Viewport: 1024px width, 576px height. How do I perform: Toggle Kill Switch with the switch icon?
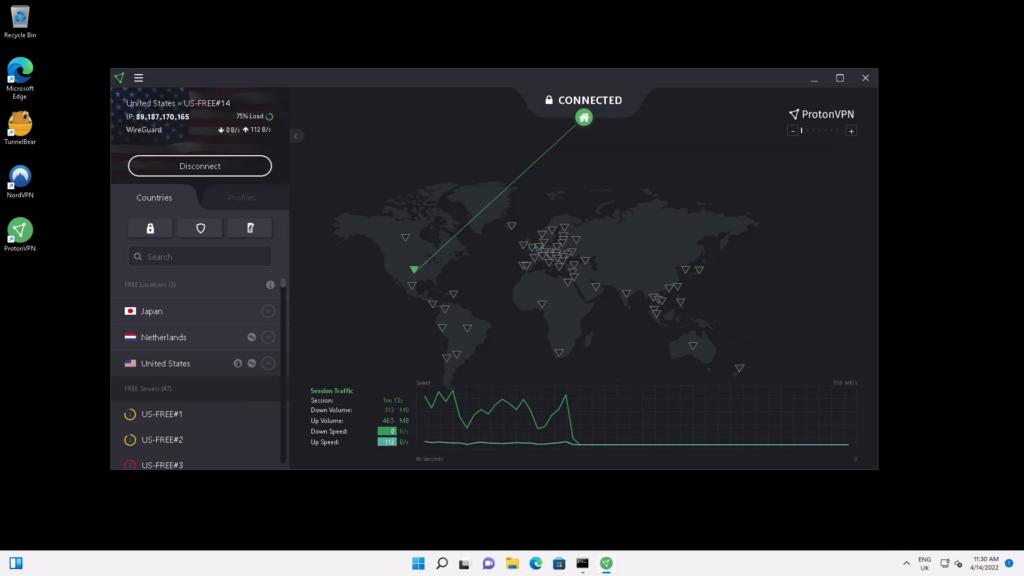coord(250,228)
